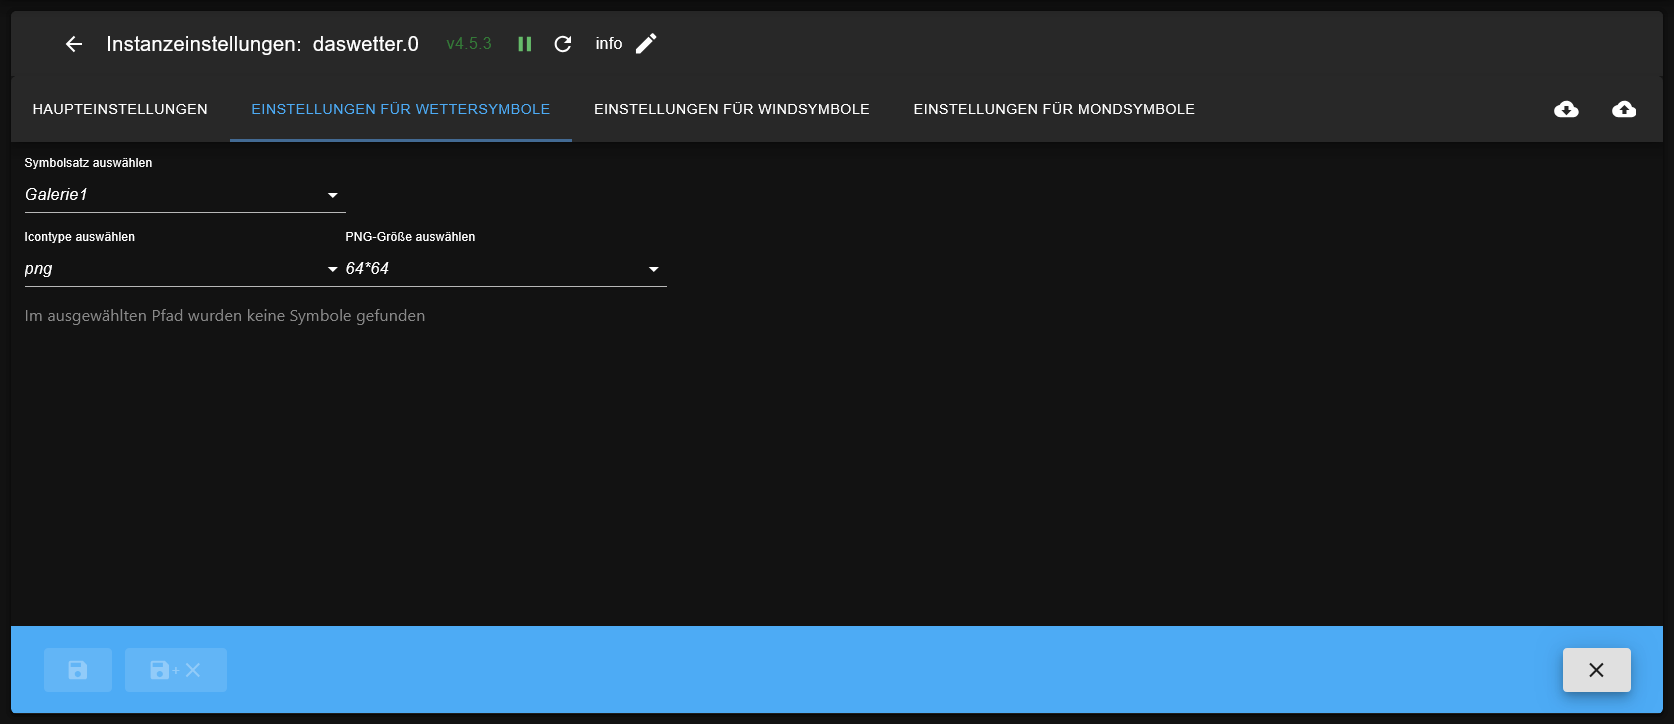Open the Haupteinstellungen tab
Screen dimensions: 1674x724
pos(120,109)
